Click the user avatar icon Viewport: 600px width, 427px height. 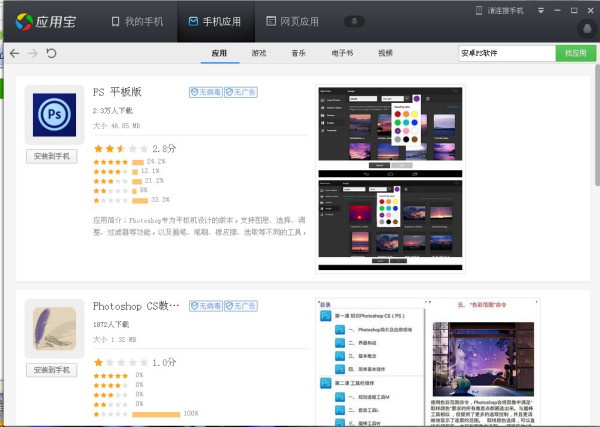[587, 29]
